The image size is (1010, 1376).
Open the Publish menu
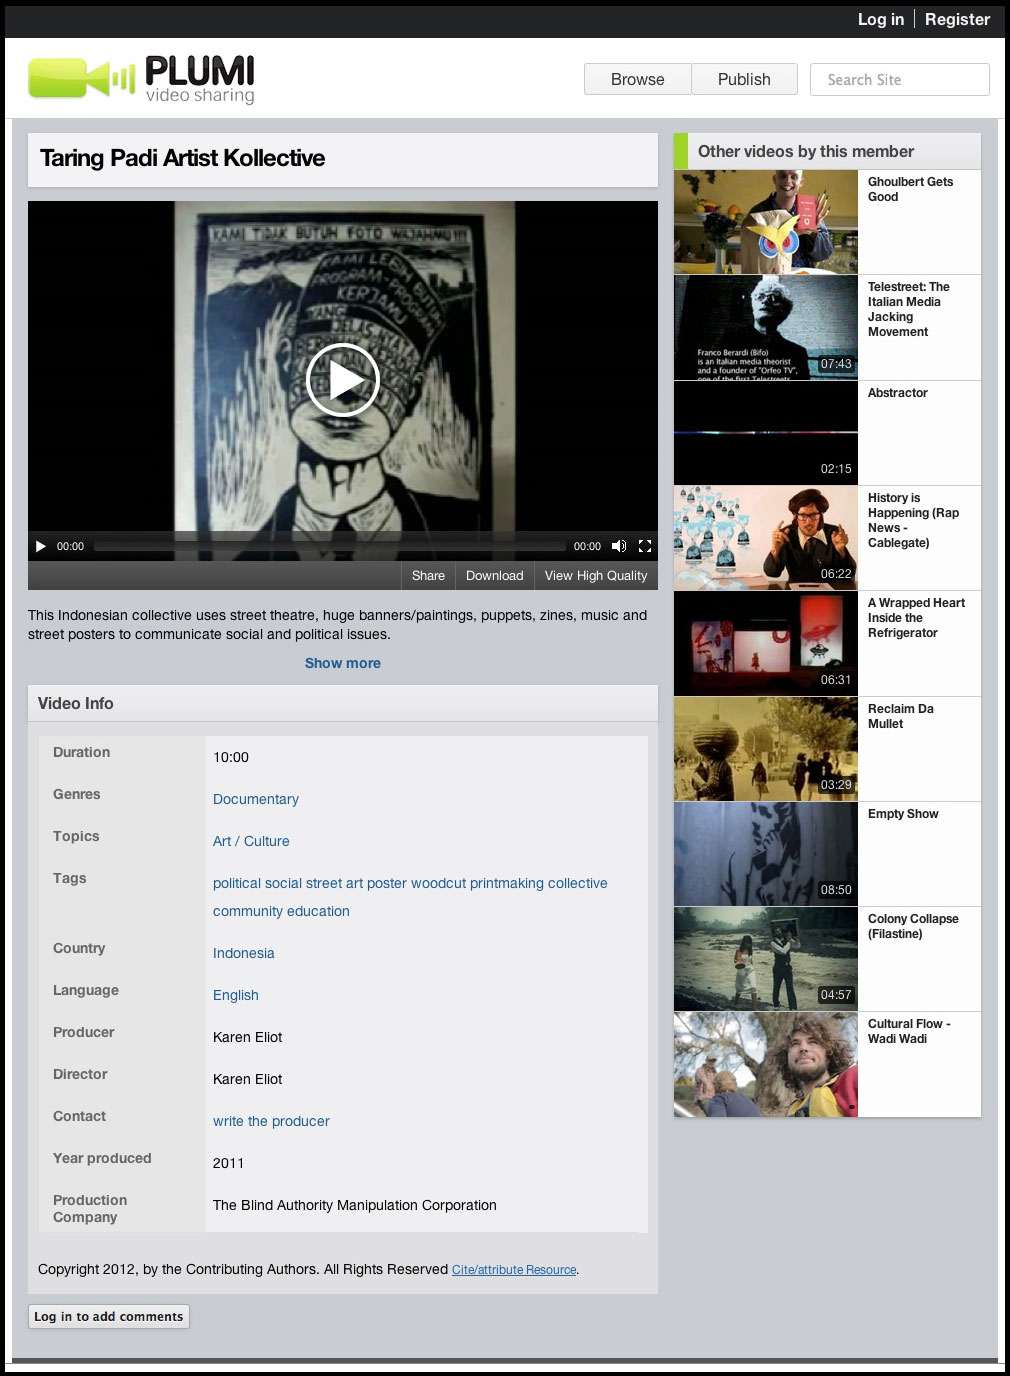coord(744,79)
